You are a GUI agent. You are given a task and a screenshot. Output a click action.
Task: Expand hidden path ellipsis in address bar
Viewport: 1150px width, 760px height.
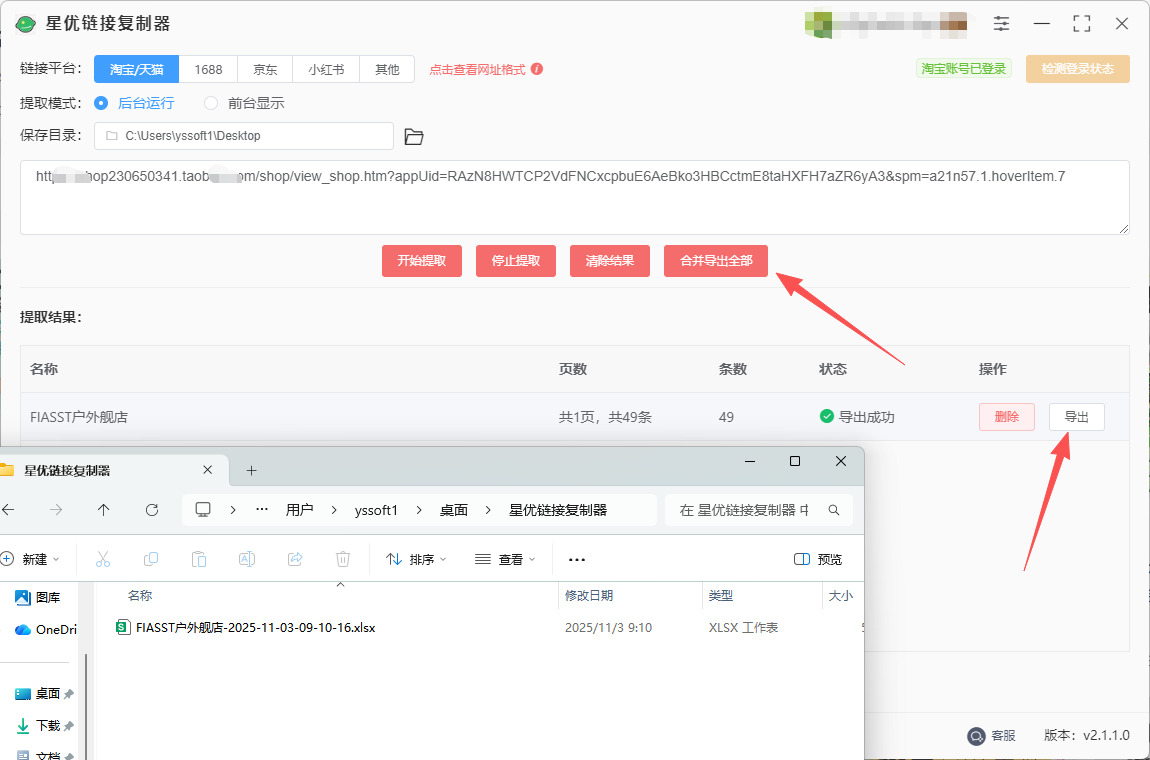[262, 510]
